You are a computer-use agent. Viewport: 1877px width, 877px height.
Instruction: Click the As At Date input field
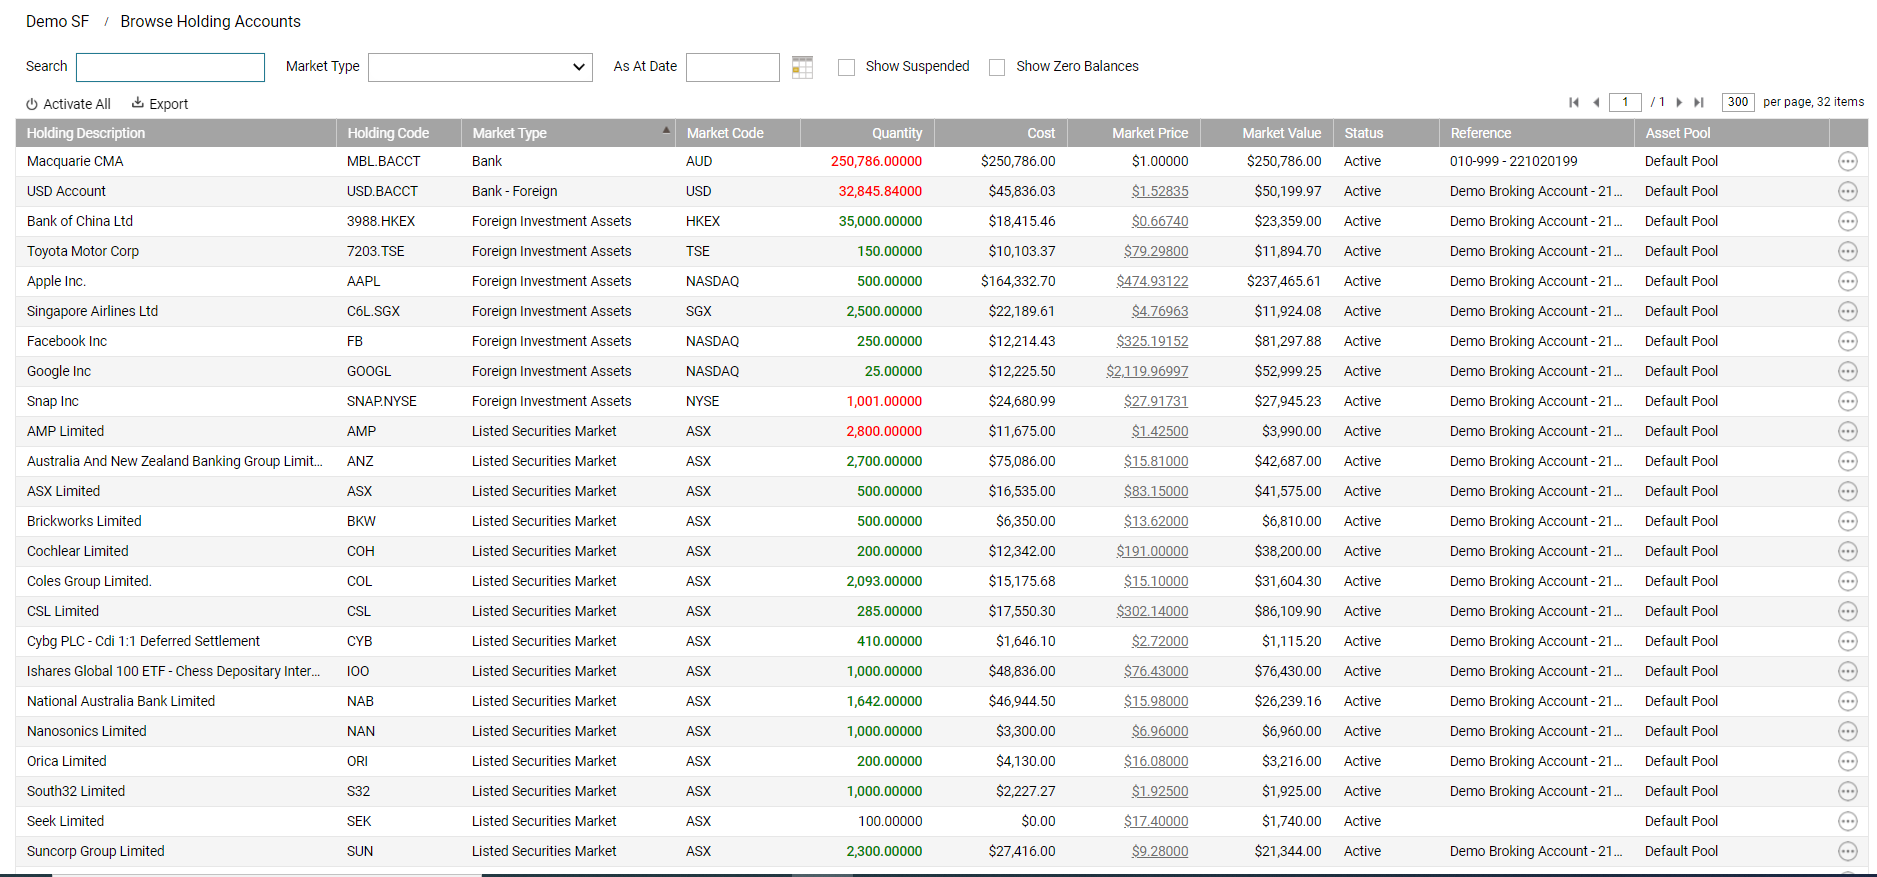click(x=733, y=67)
